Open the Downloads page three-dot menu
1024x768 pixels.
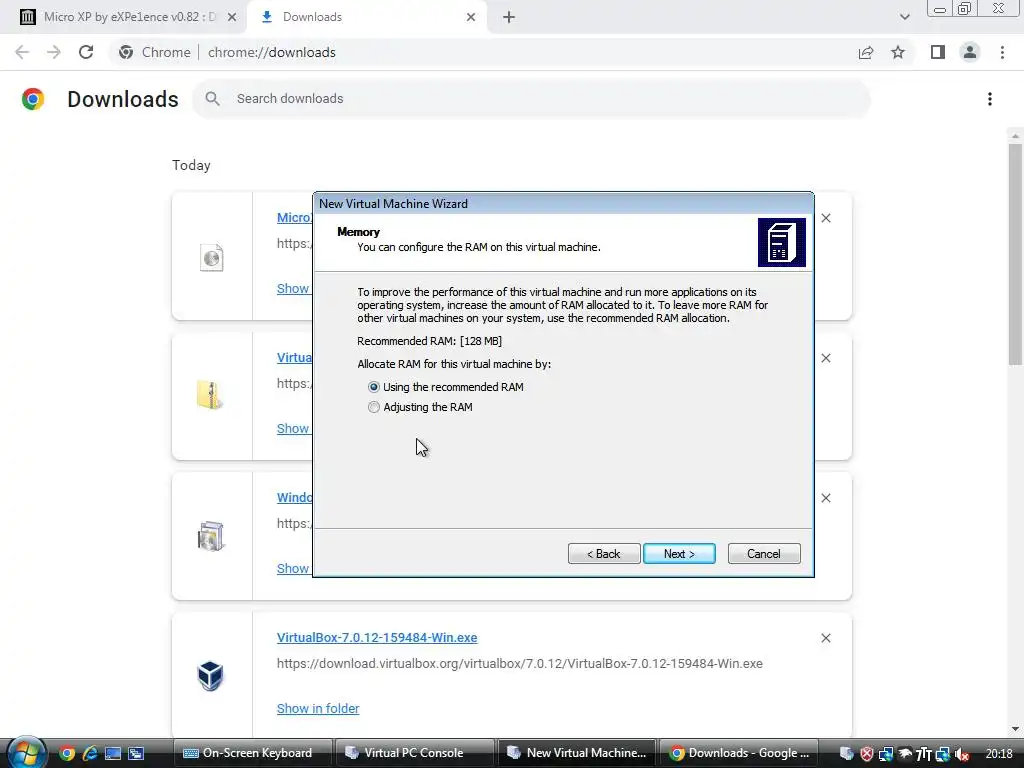pos(989,99)
